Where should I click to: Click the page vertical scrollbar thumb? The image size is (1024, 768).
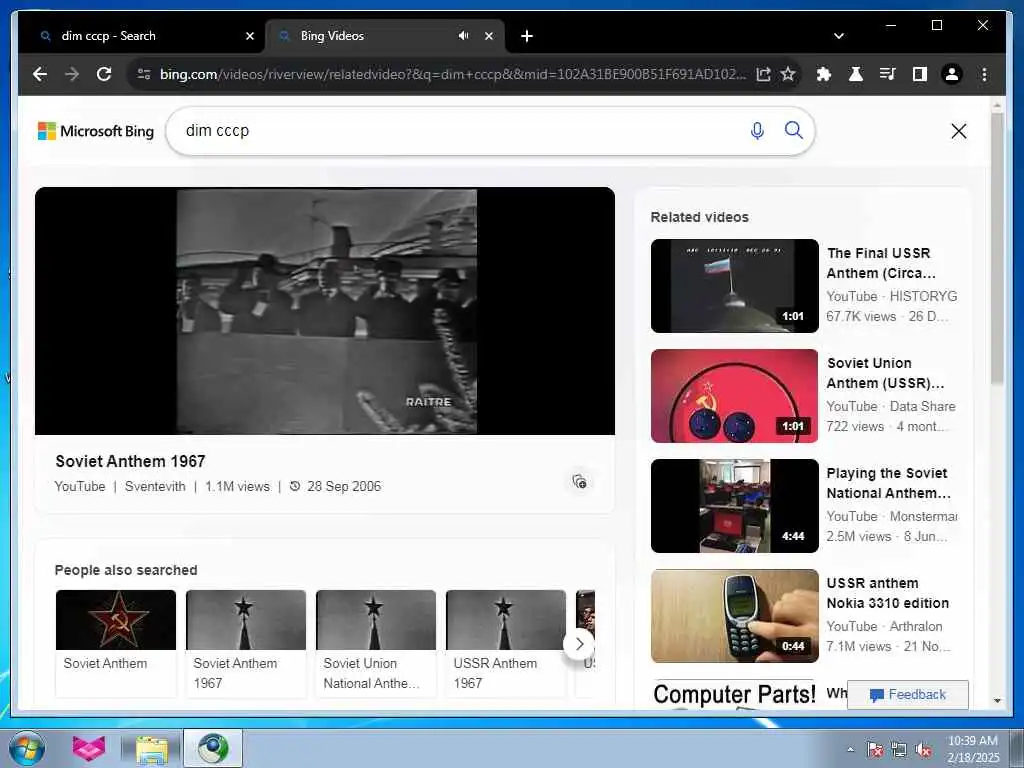tap(997, 248)
